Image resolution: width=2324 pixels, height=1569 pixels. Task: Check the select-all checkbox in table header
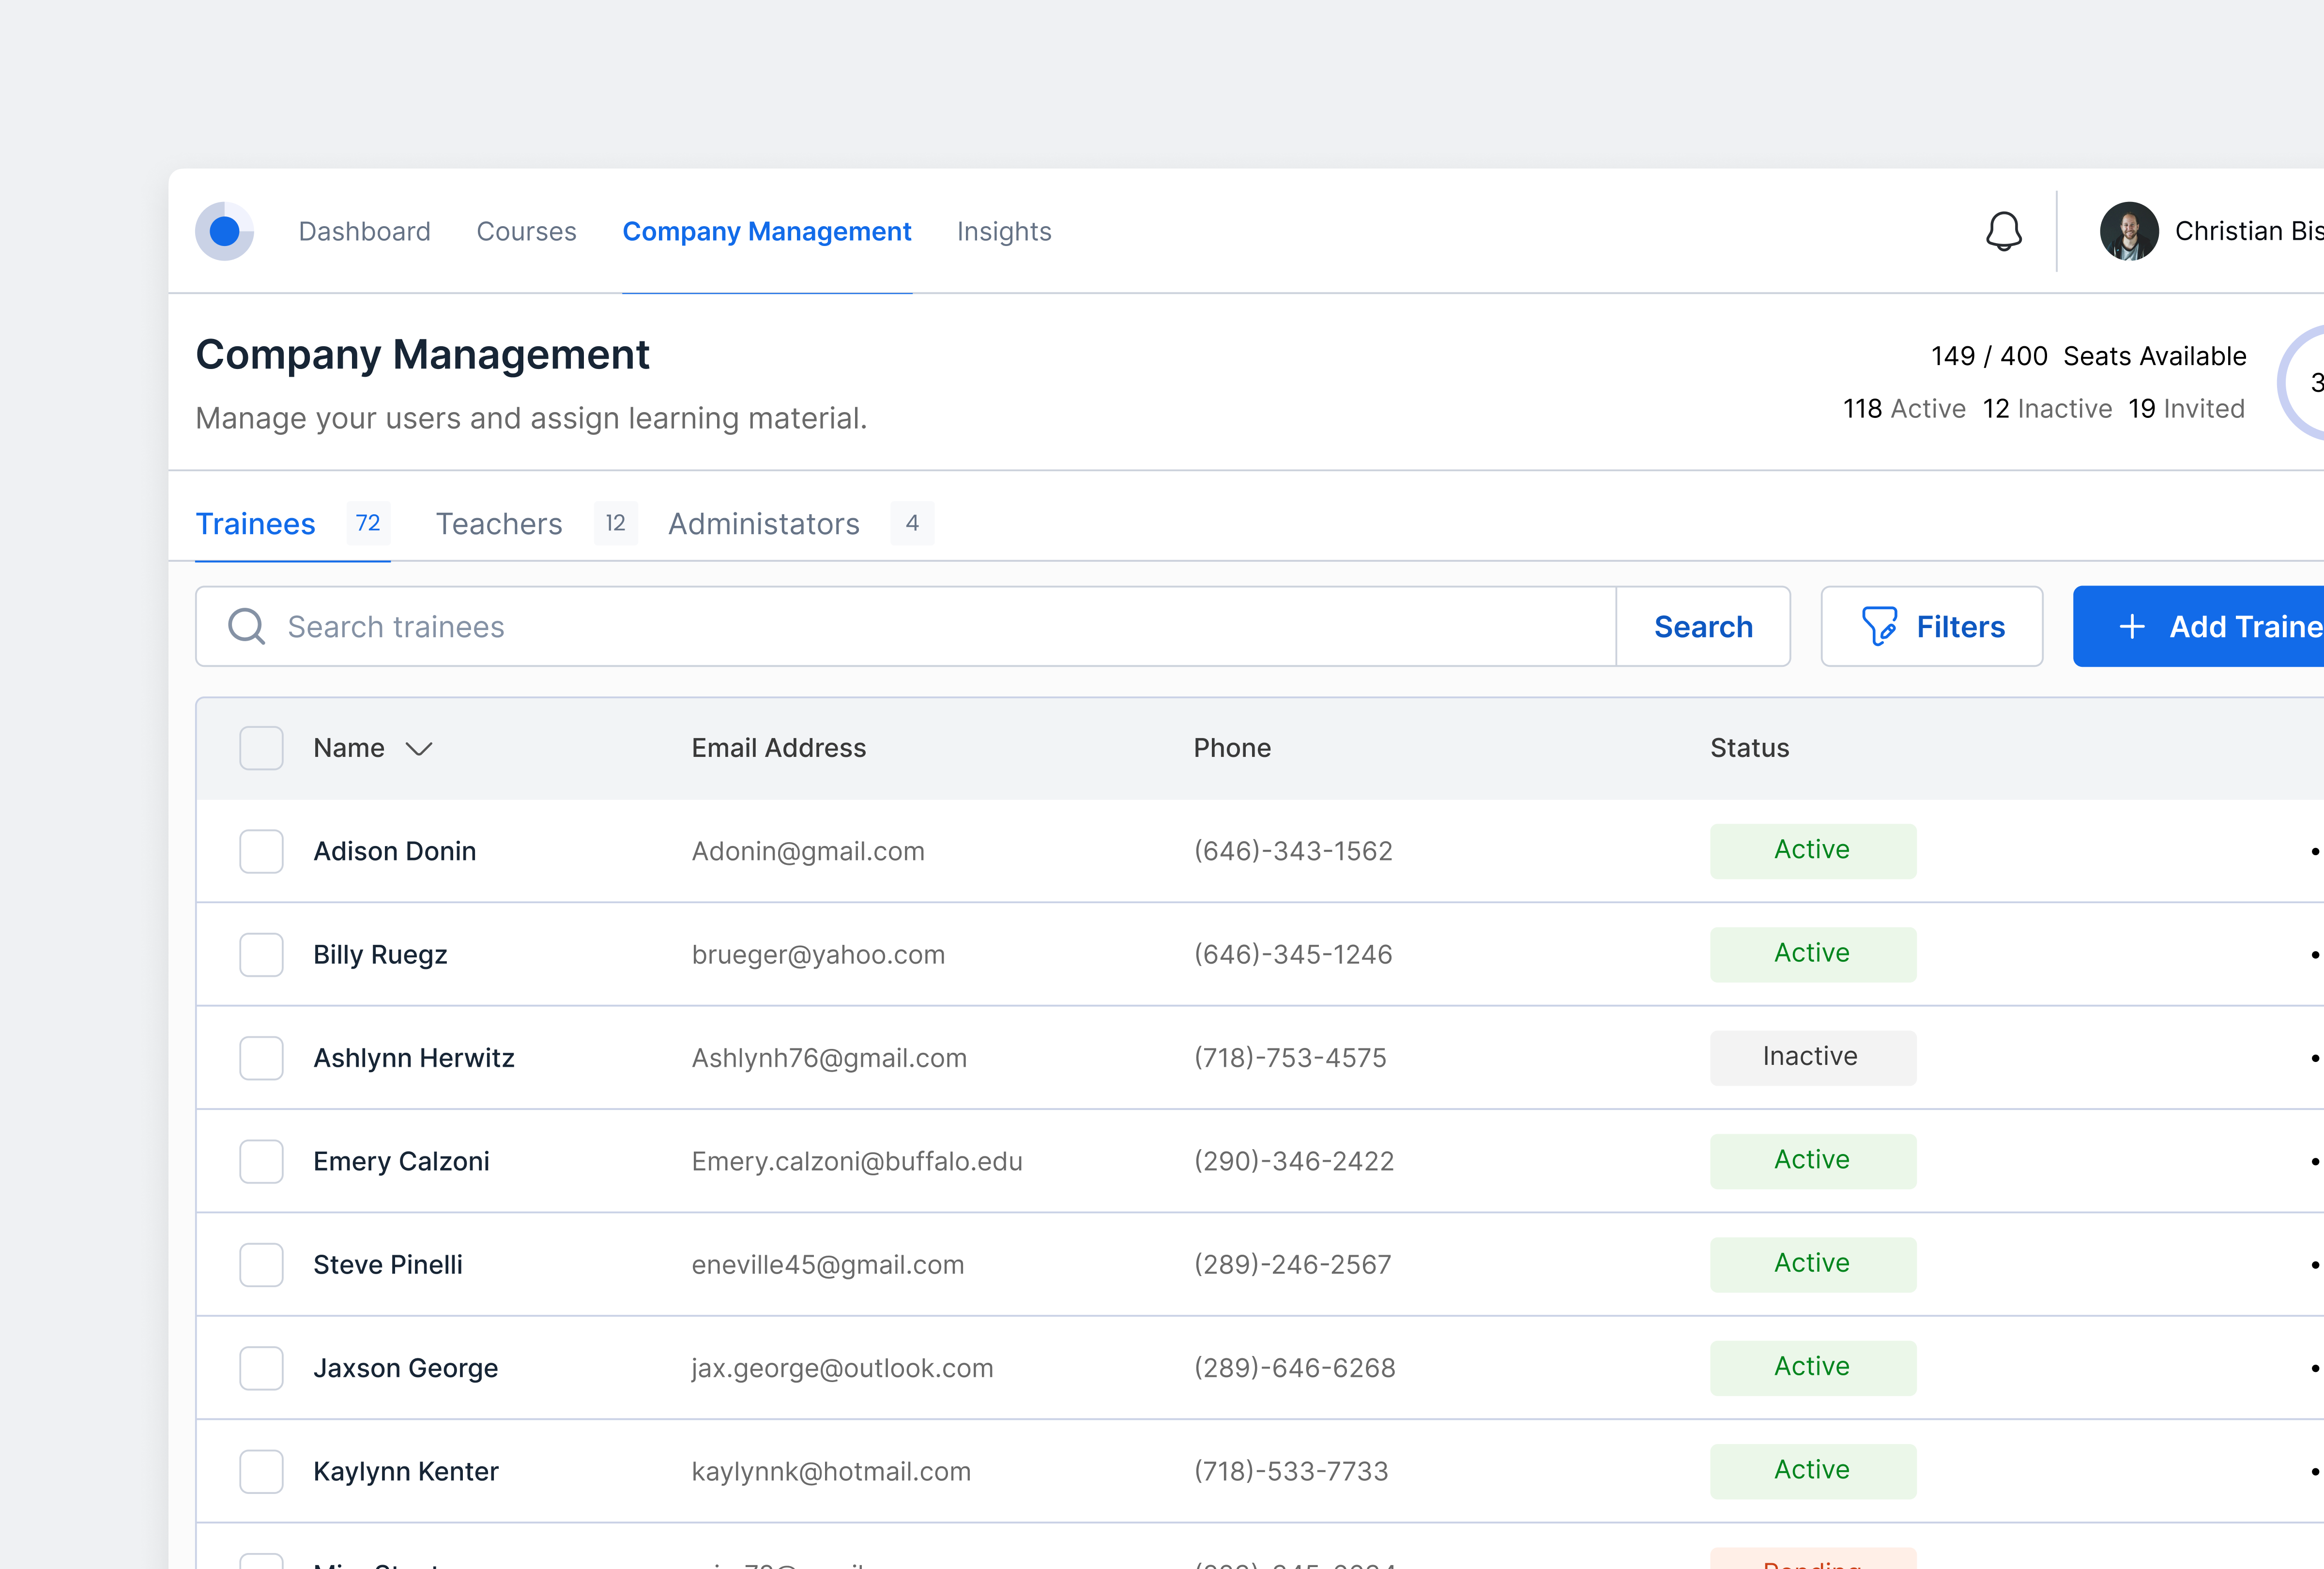click(x=260, y=747)
